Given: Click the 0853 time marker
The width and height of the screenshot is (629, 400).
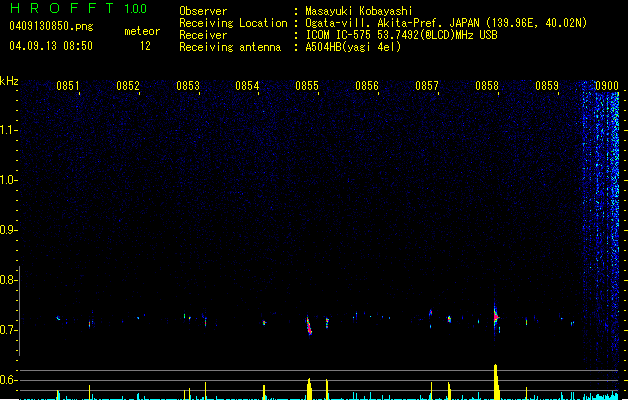Looking at the screenshot, I should point(188,86).
